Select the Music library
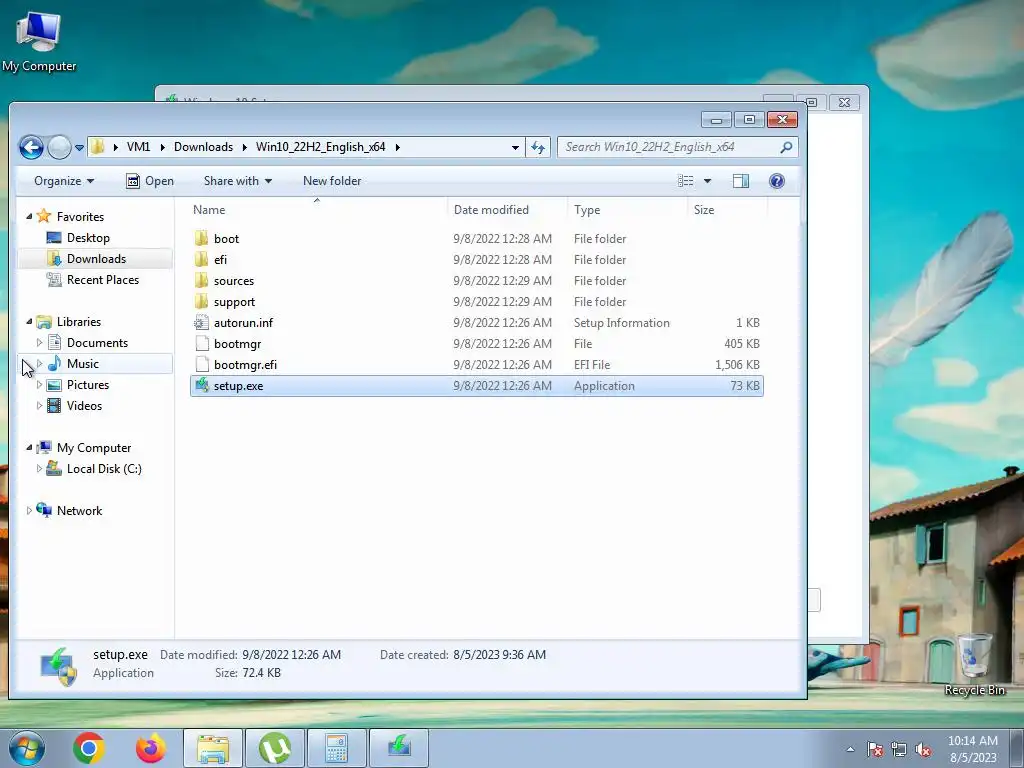Screen dimensions: 1024x768 (x=82, y=364)
